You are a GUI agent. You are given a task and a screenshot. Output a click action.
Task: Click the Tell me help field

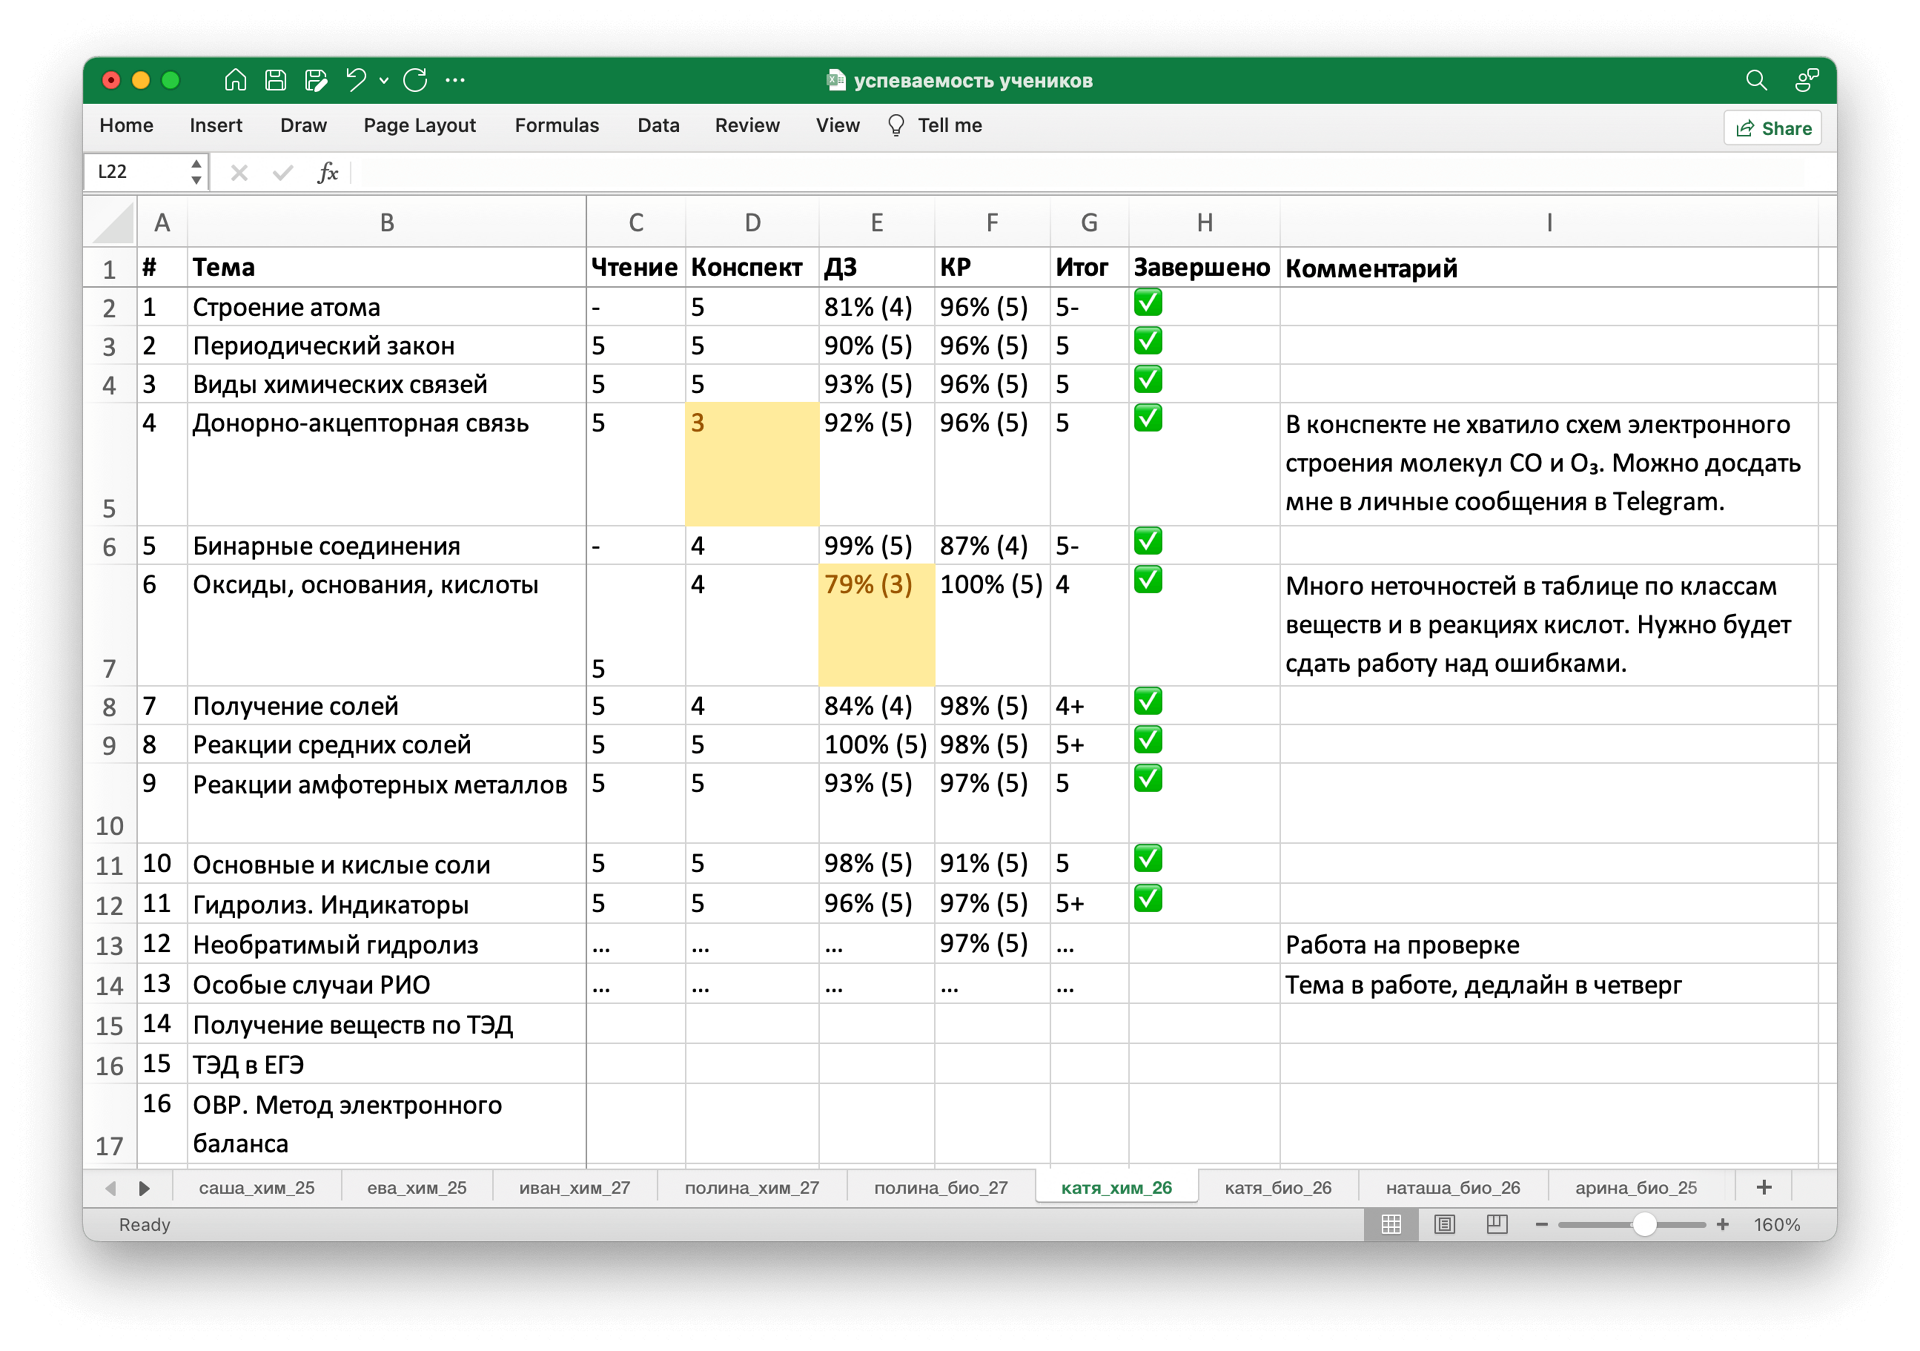949,126
